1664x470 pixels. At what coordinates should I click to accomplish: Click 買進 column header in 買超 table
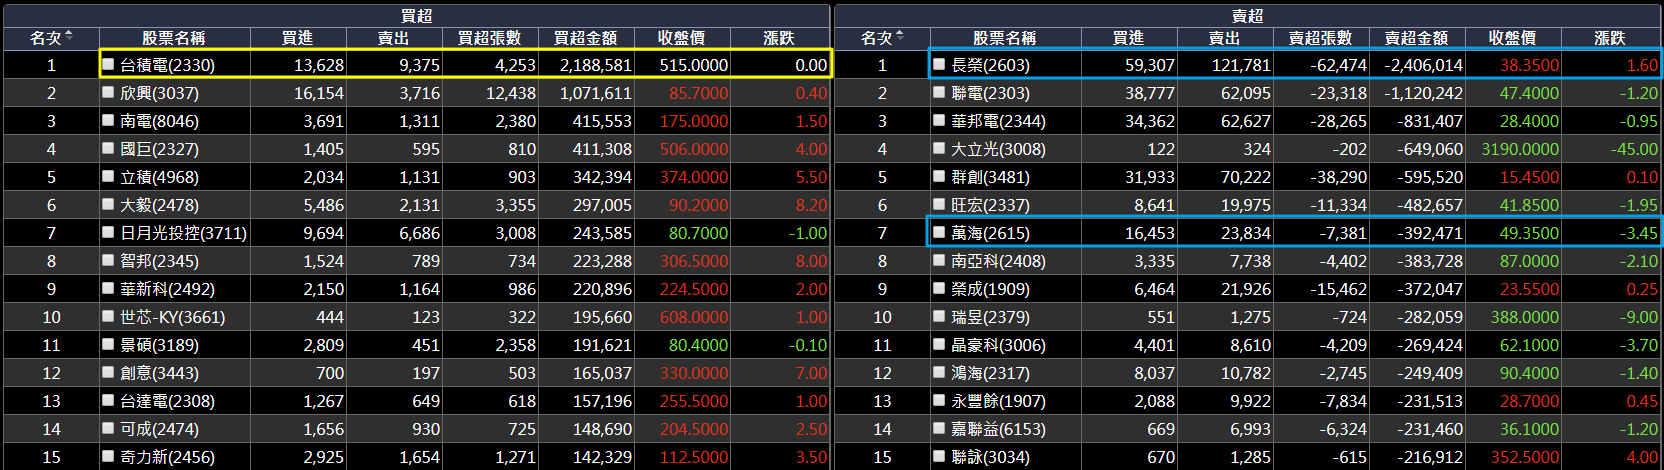[x=298, y=38]
